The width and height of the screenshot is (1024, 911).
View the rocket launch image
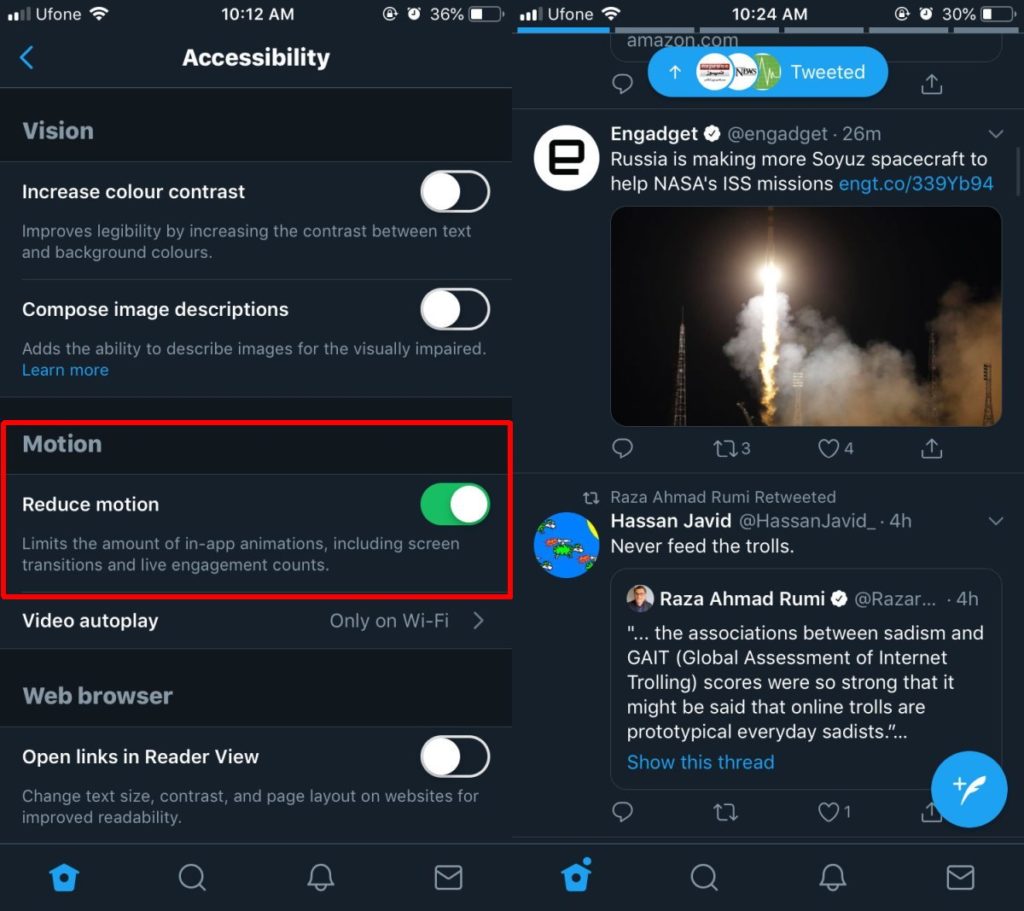(x=806, y=316)
